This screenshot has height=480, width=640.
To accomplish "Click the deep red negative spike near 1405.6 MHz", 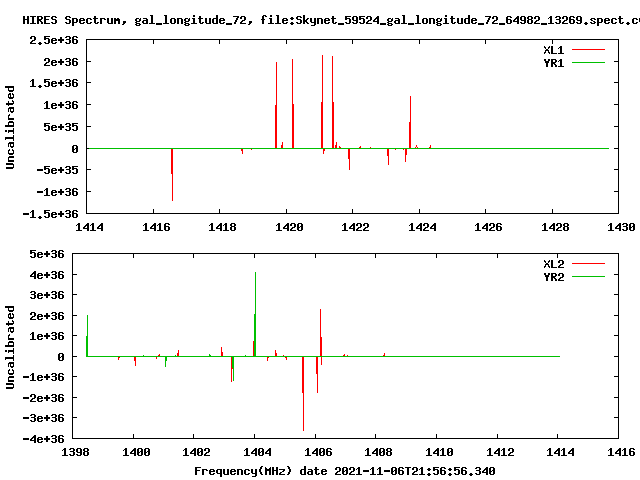I will click(x=303, y=393).
